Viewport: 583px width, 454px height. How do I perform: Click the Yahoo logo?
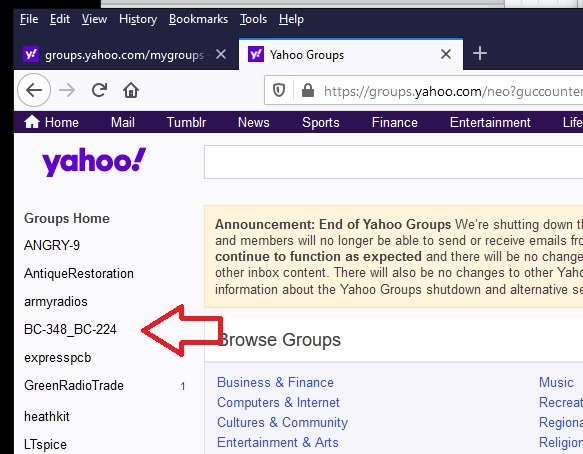point(94,162)
